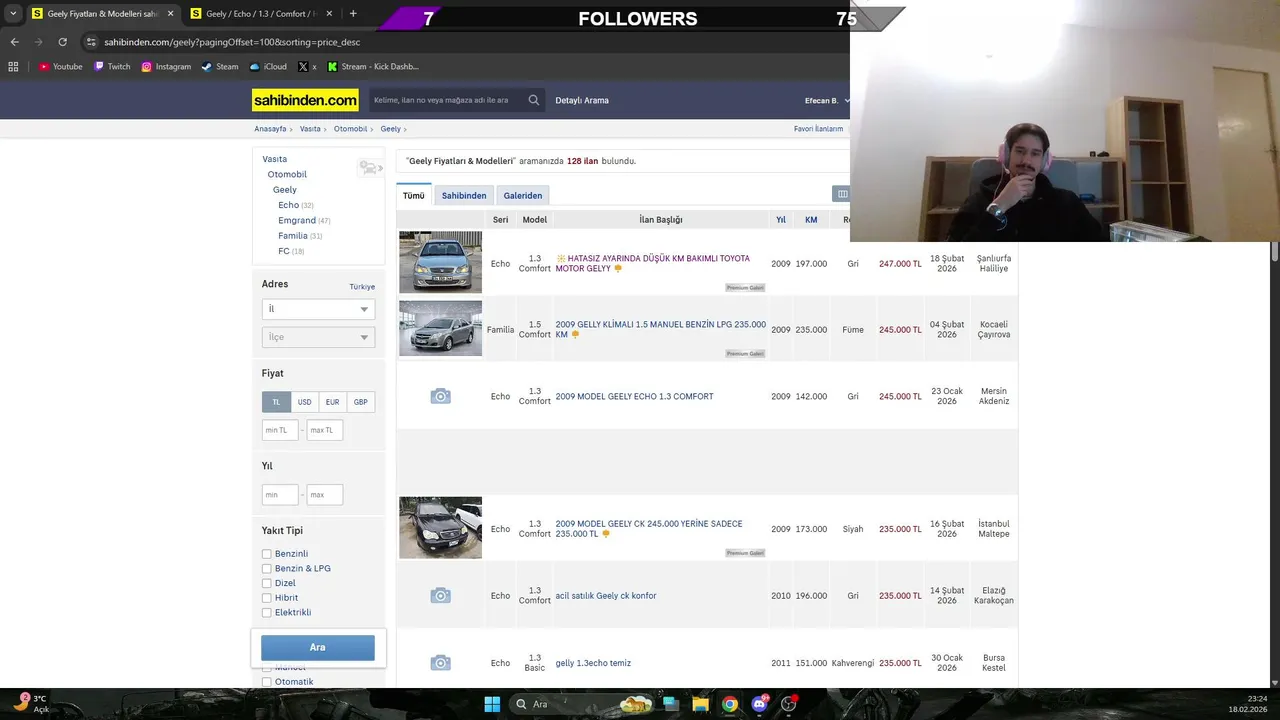Open 2009 MODEL GEELY ECHO 1.3 COMFORT listing
The width and height of the screenshot is (1280, 720).
[634, 397]
